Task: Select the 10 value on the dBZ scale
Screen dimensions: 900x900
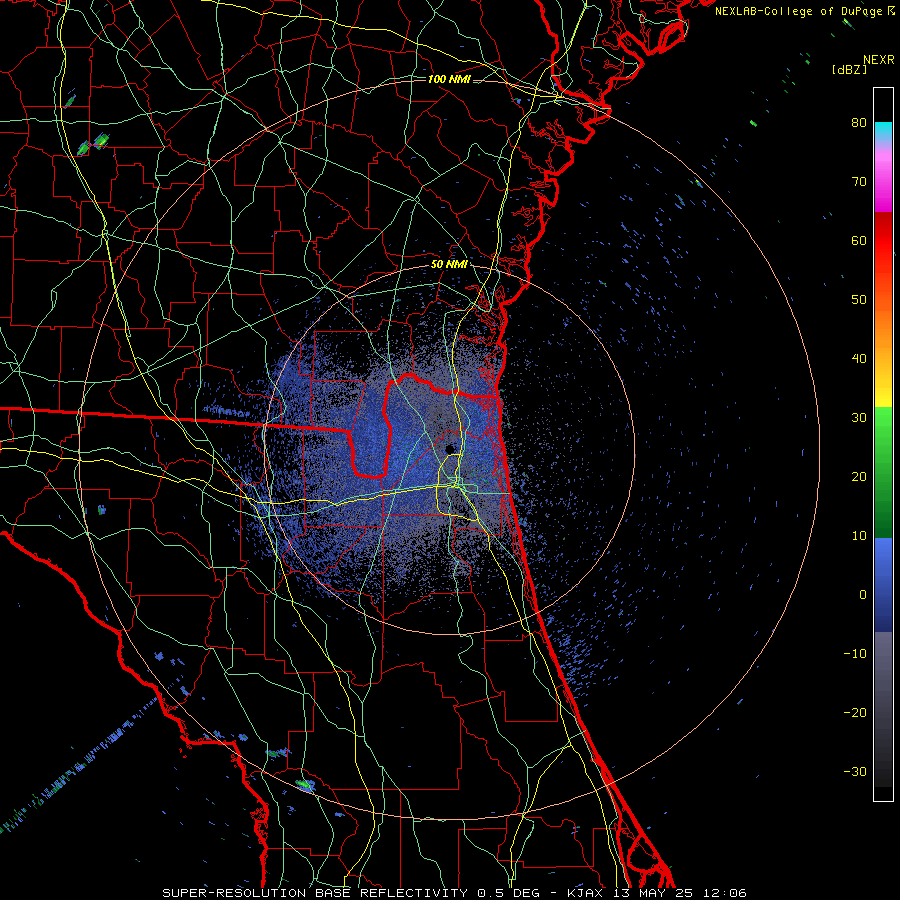Action: tap(859, 536)
